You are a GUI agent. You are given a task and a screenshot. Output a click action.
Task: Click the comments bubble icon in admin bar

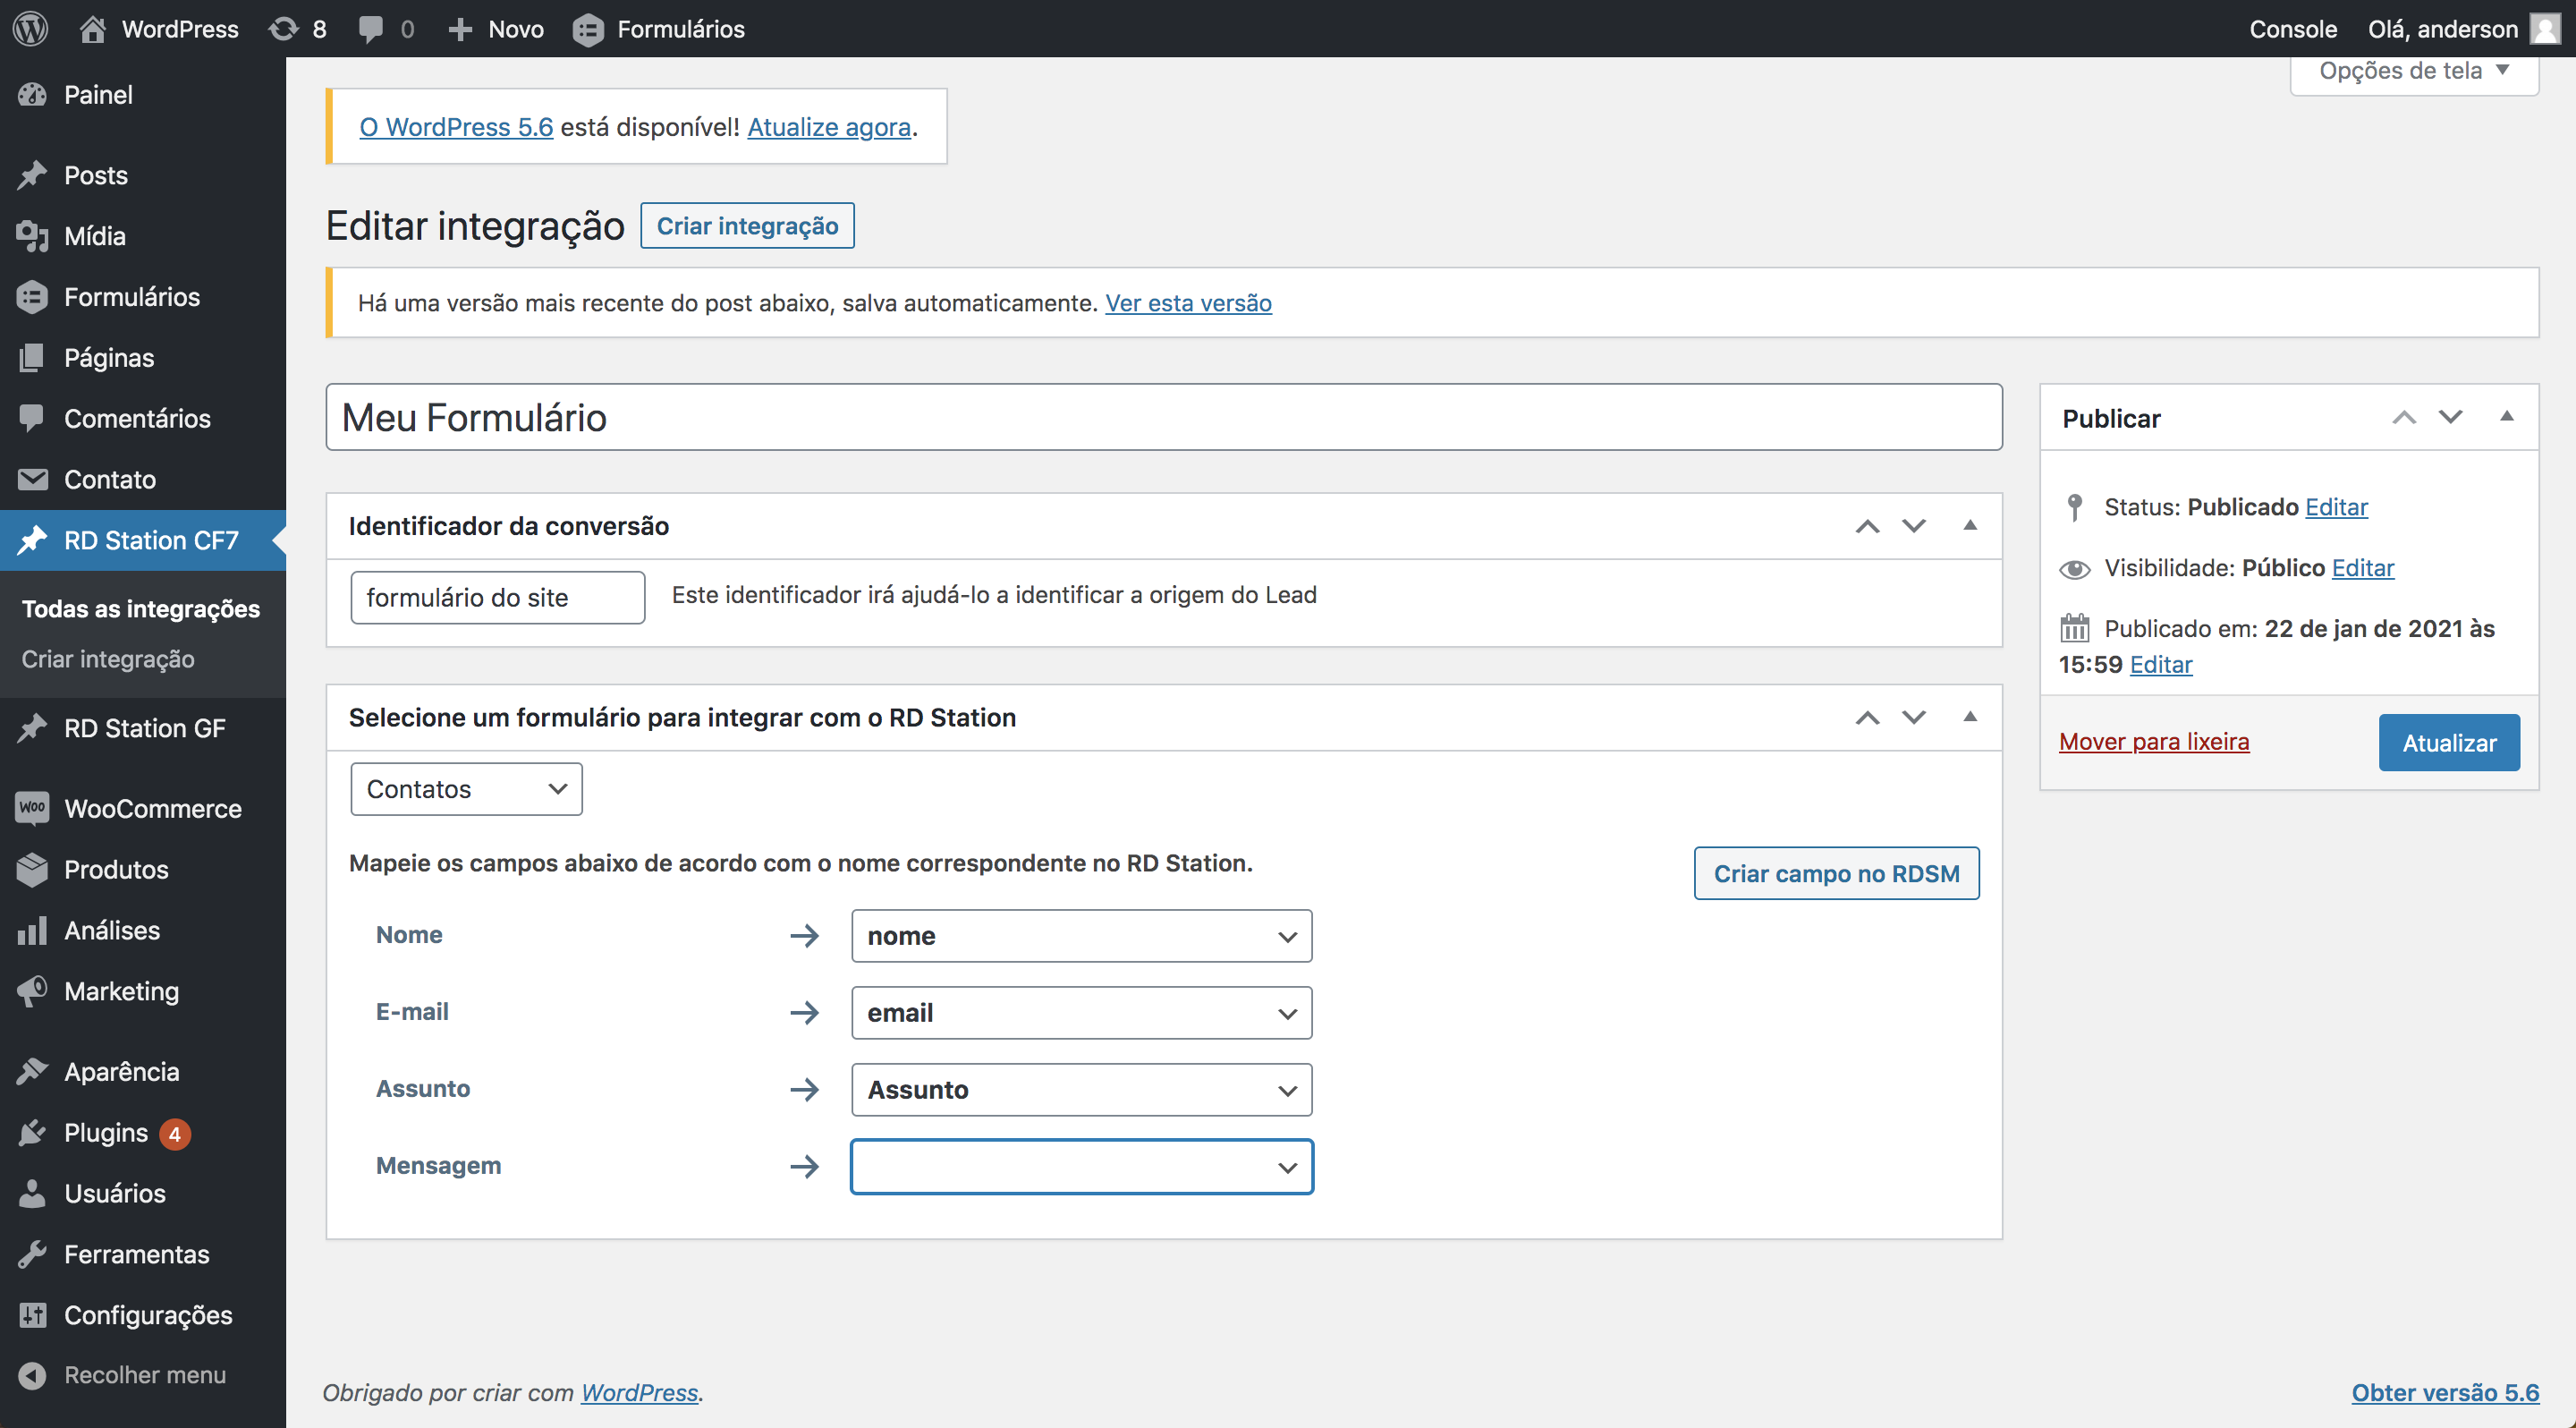click(x=371, y=28)
